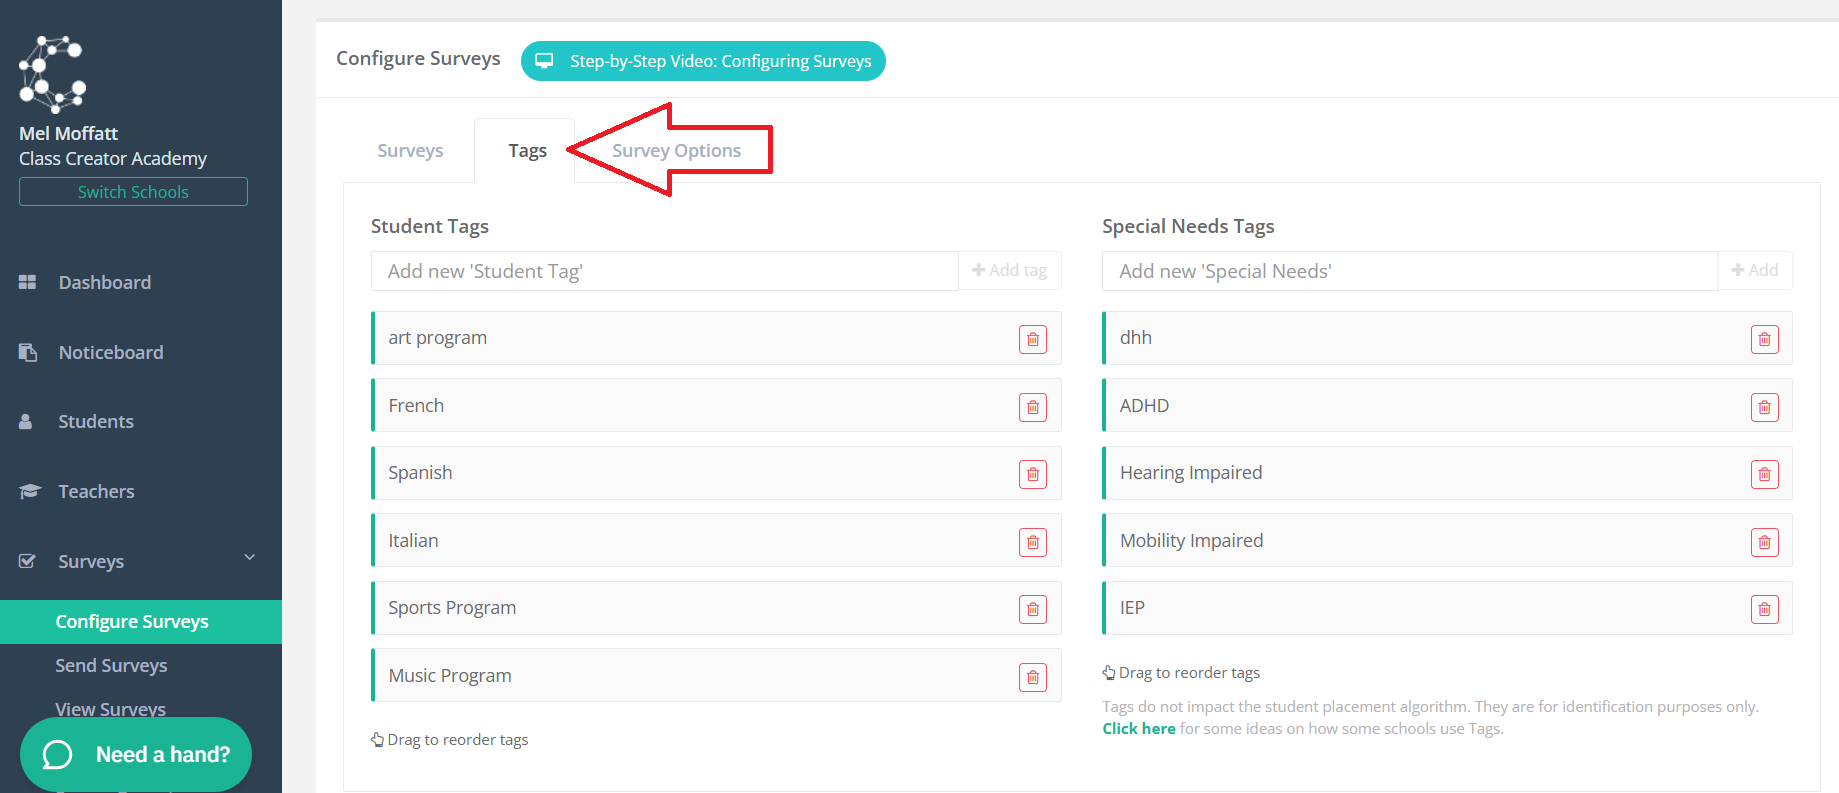Select the IEP tag row

click(1447, 608)
